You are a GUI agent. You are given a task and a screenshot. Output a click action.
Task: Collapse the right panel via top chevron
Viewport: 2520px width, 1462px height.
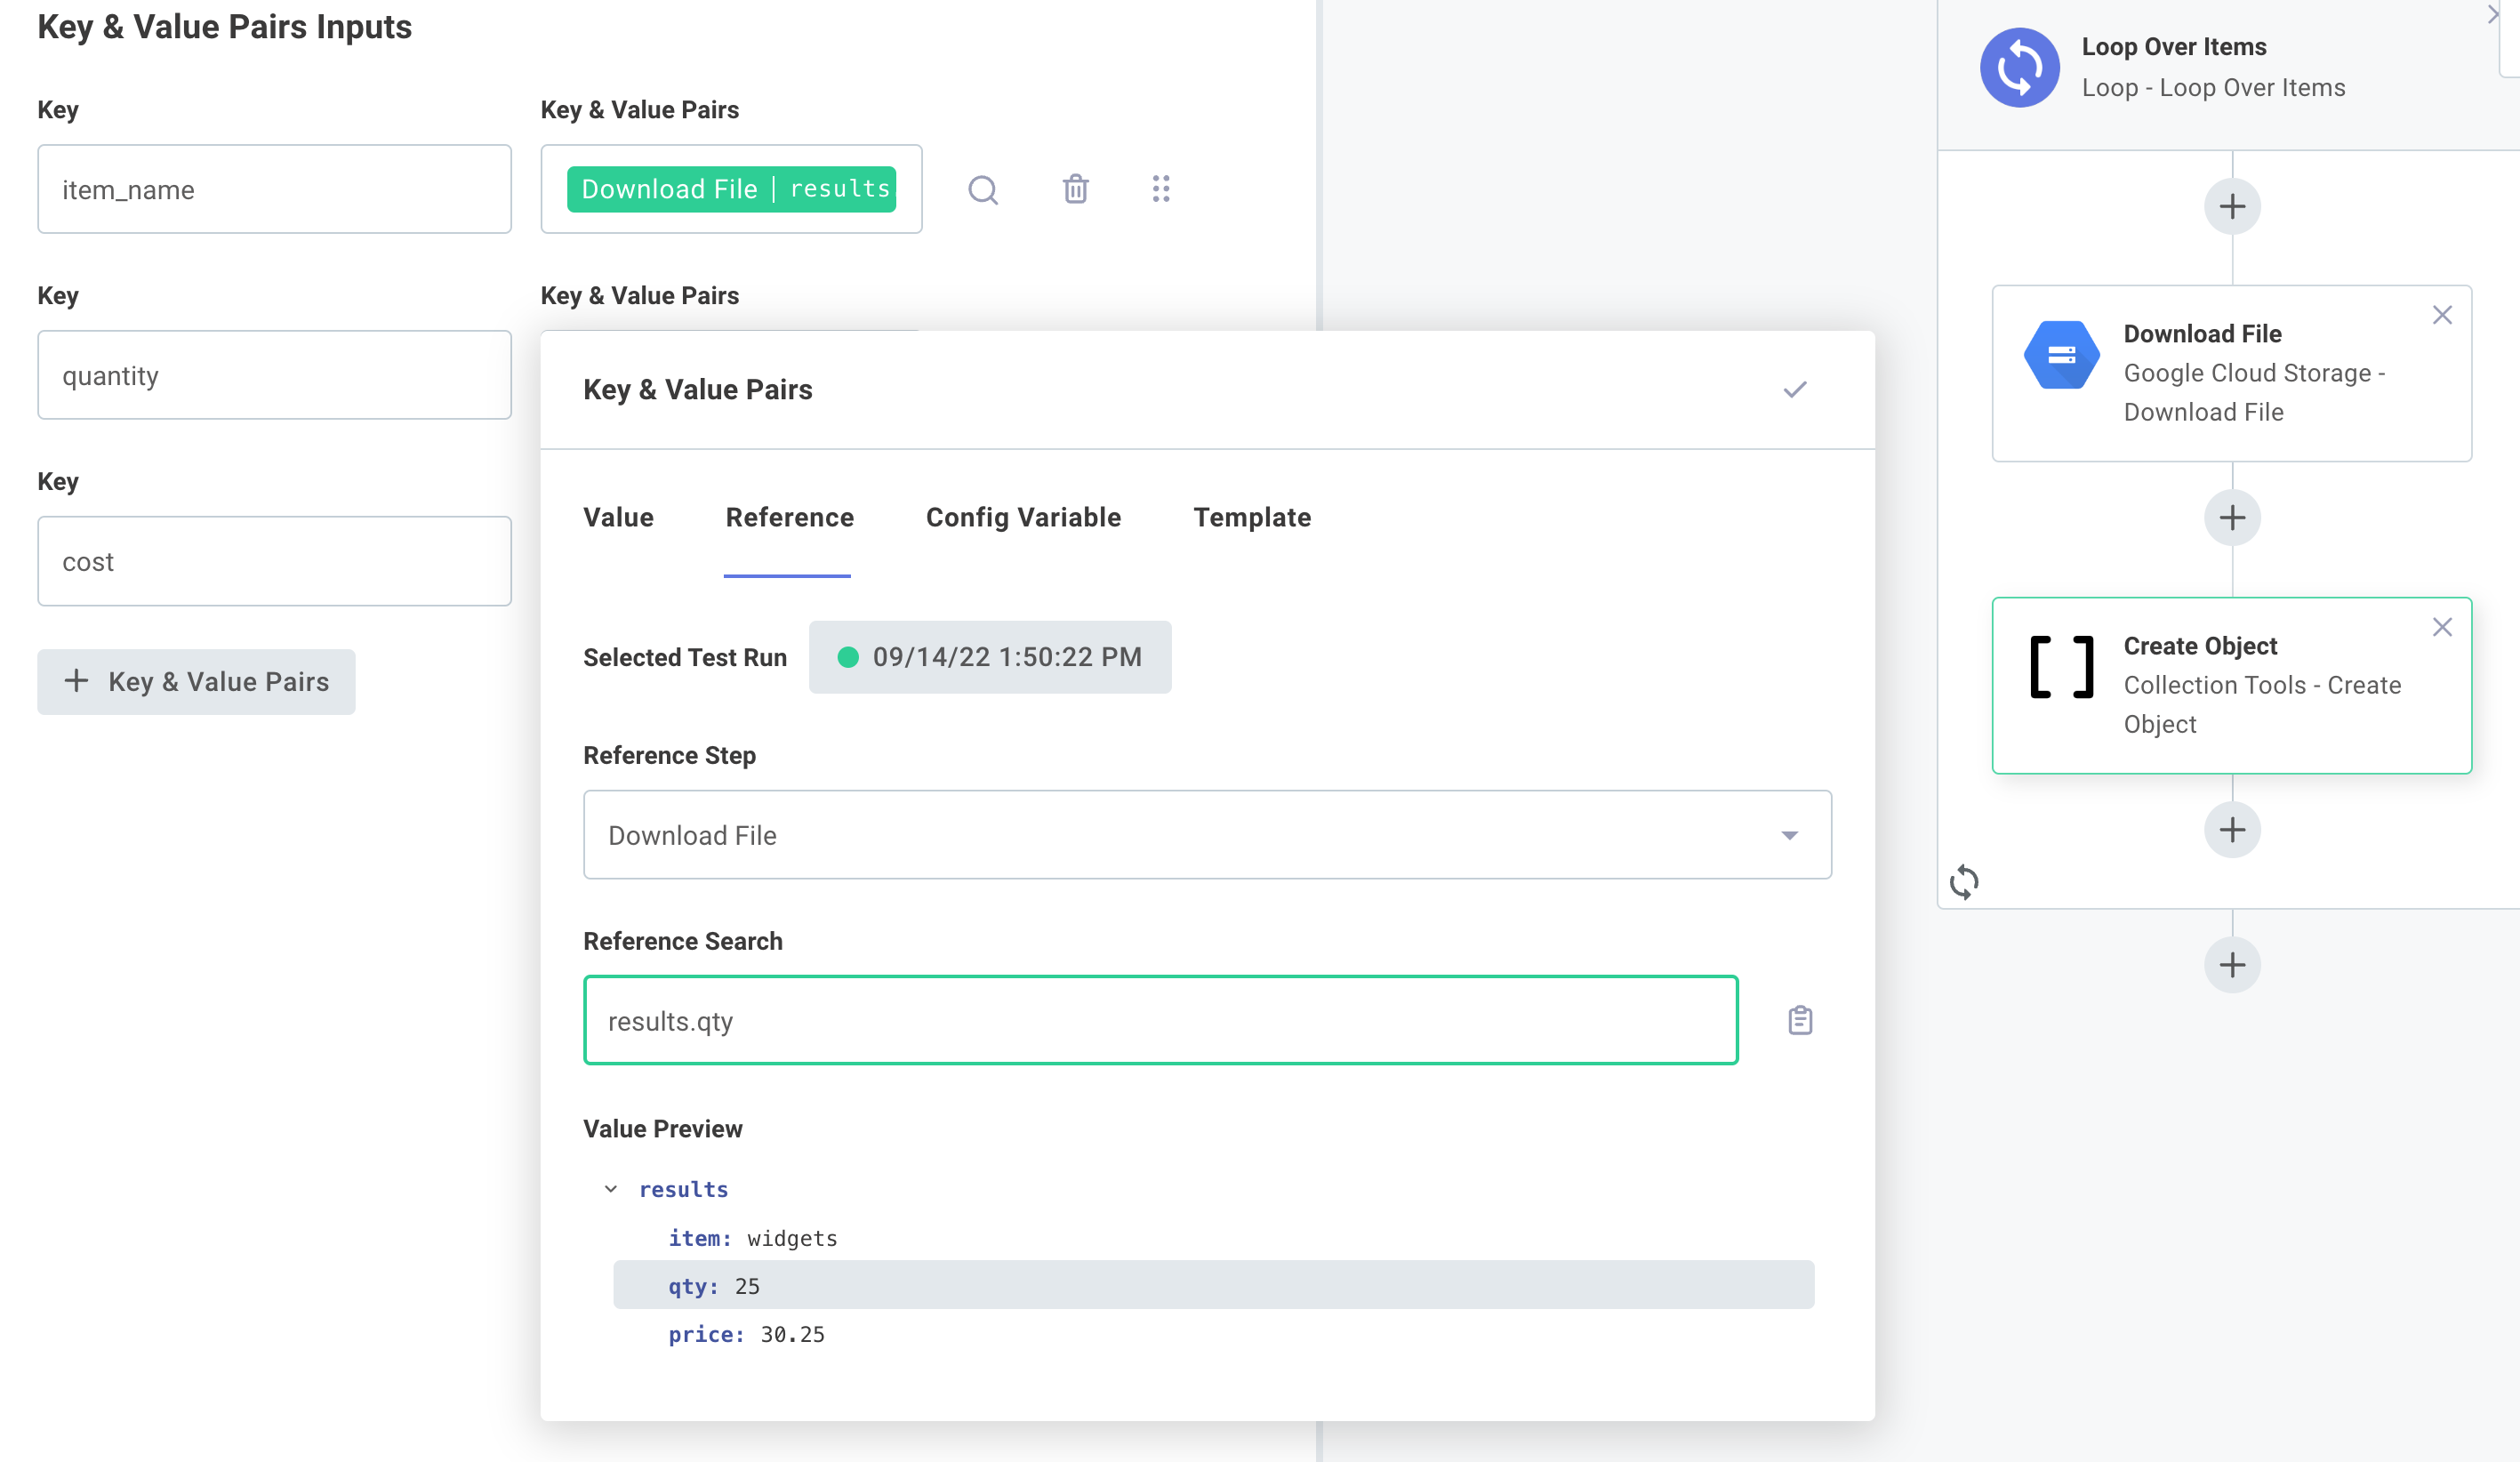[2492, 15]
